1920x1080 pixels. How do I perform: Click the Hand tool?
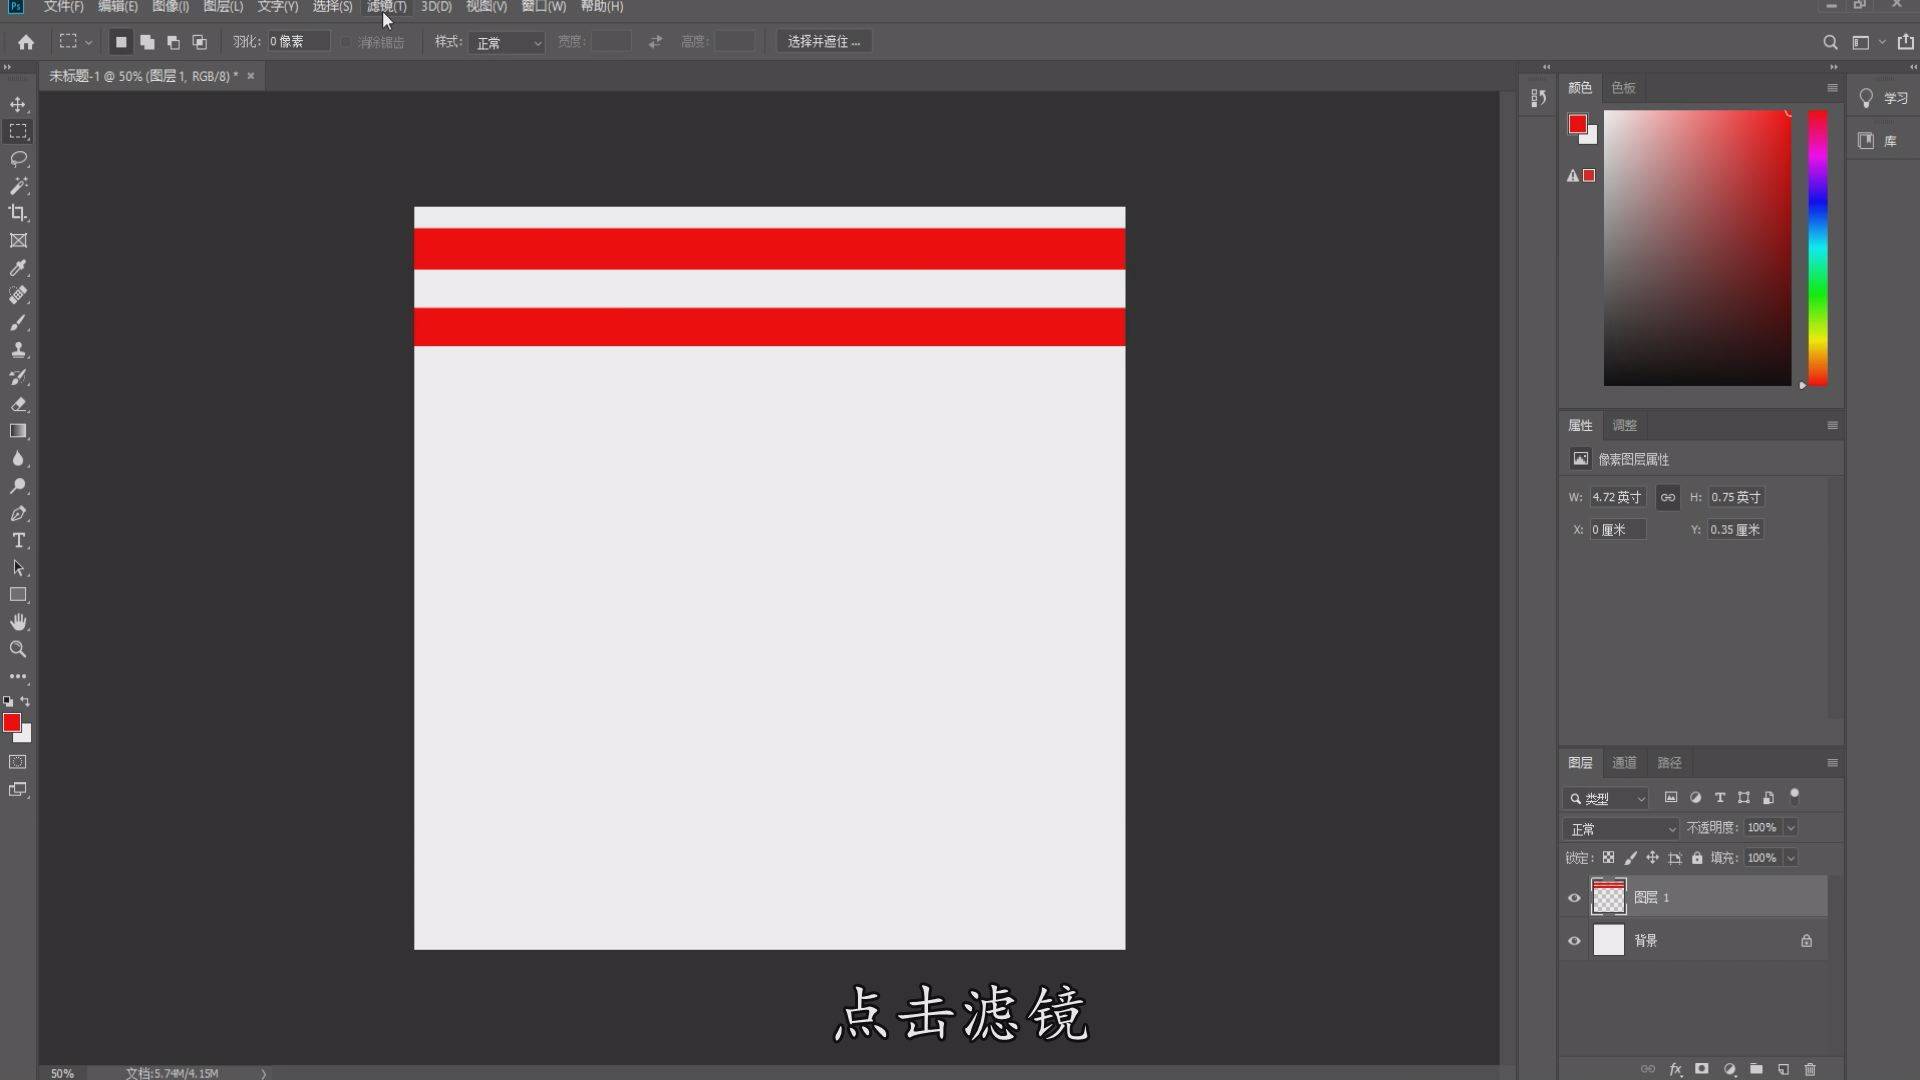[18, 621]
